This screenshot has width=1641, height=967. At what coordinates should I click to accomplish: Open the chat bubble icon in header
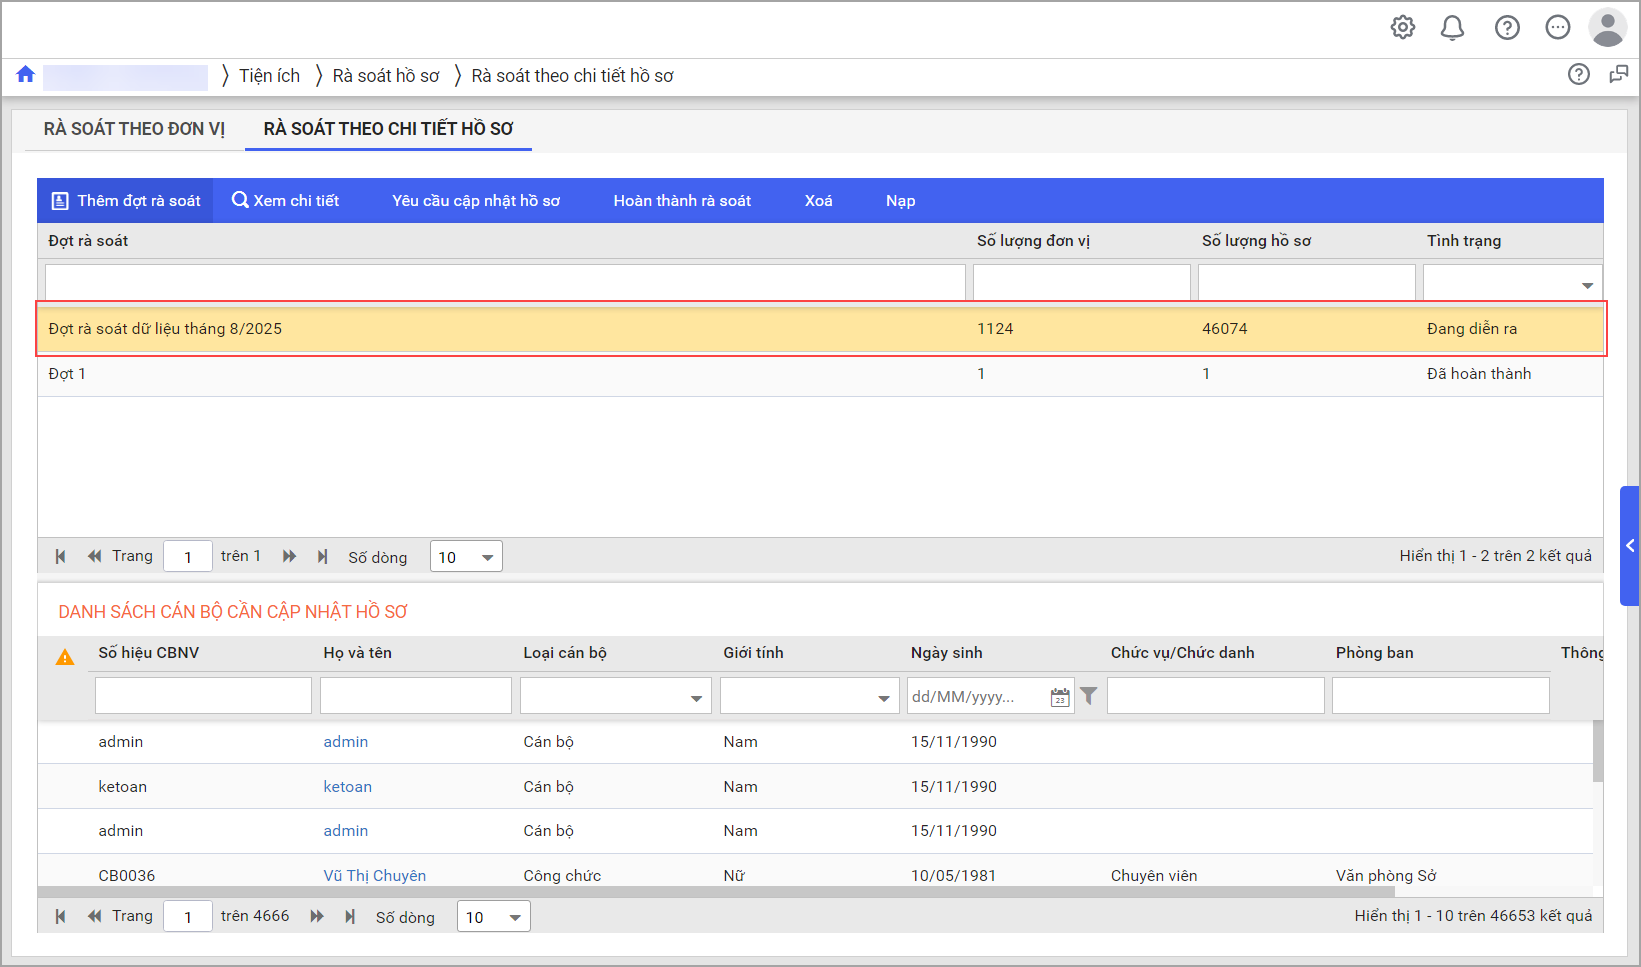(x=1557, y=28)
